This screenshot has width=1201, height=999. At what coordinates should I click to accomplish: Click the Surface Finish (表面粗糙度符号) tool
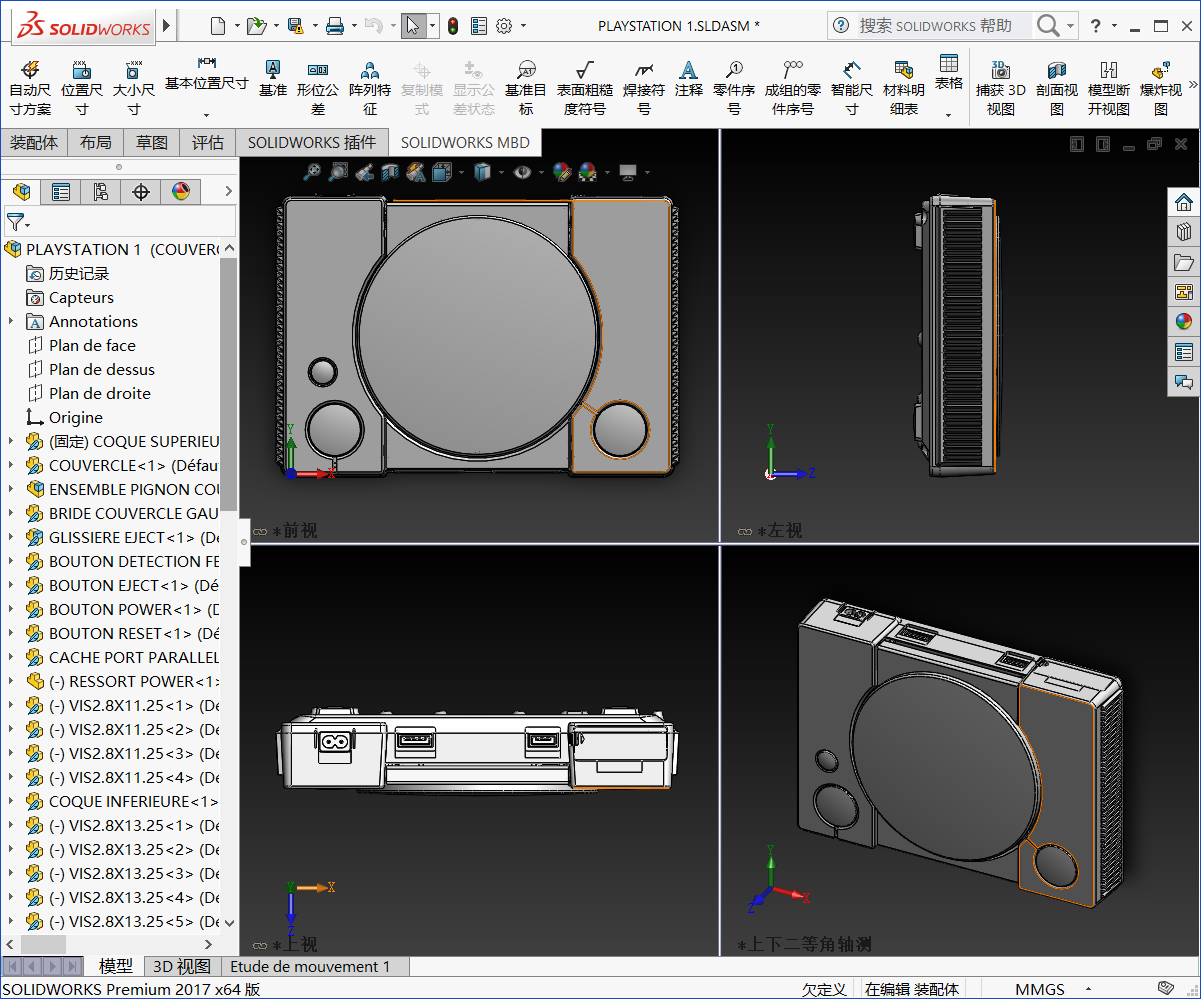coord(585,87)
